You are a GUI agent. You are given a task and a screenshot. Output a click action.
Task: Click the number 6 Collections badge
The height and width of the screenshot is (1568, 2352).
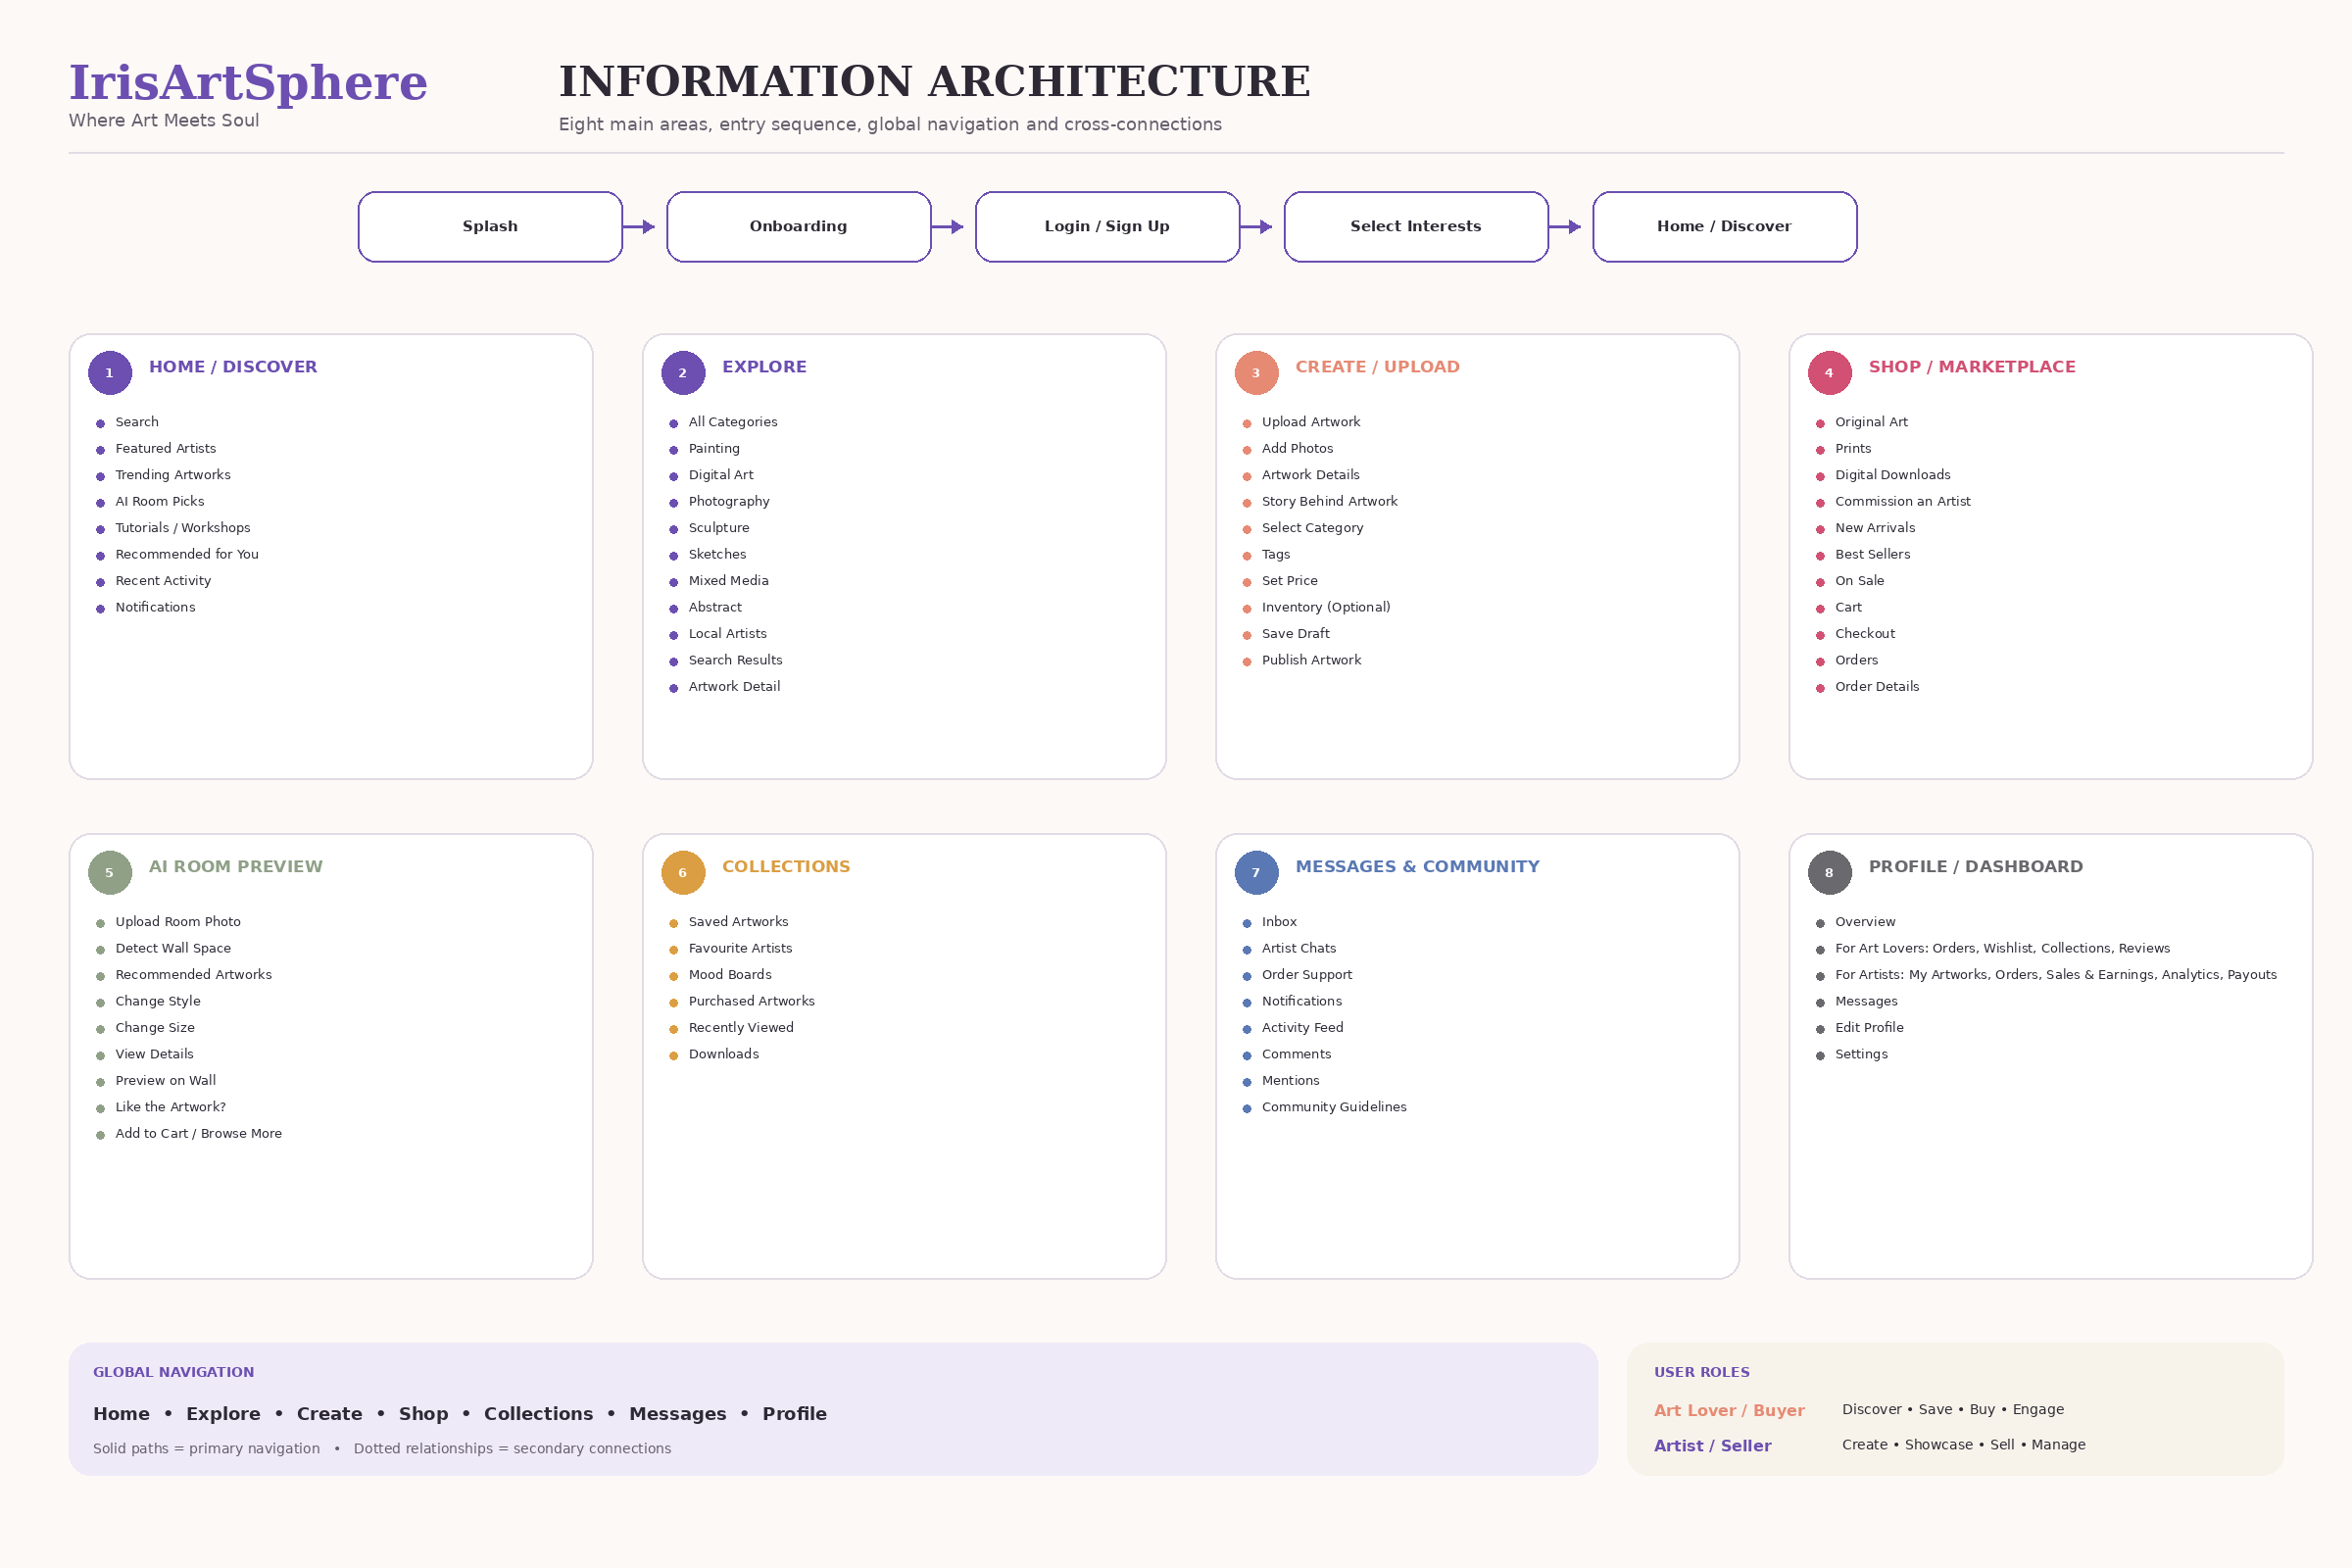683,873
